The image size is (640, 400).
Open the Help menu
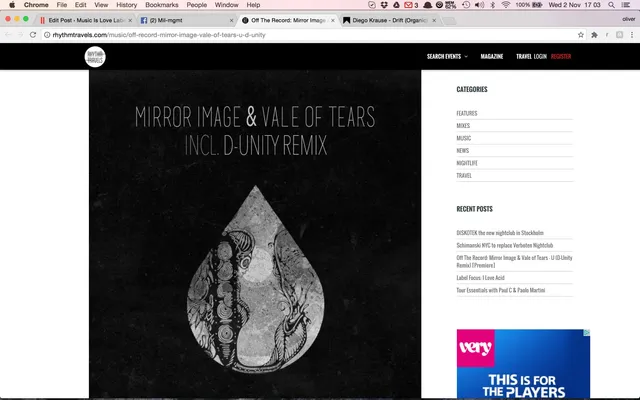coord(253,5)
